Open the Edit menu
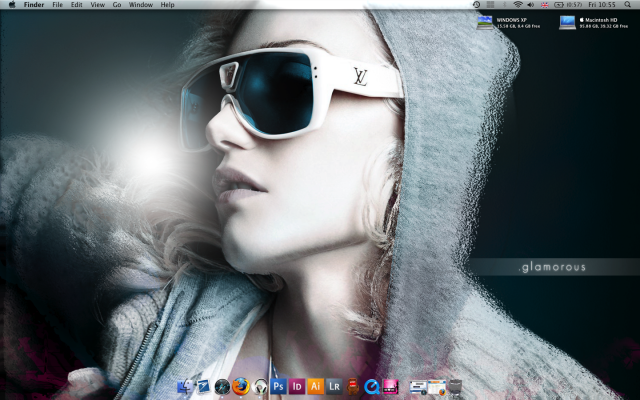640x400 pixels. click(x=77, y=4)
